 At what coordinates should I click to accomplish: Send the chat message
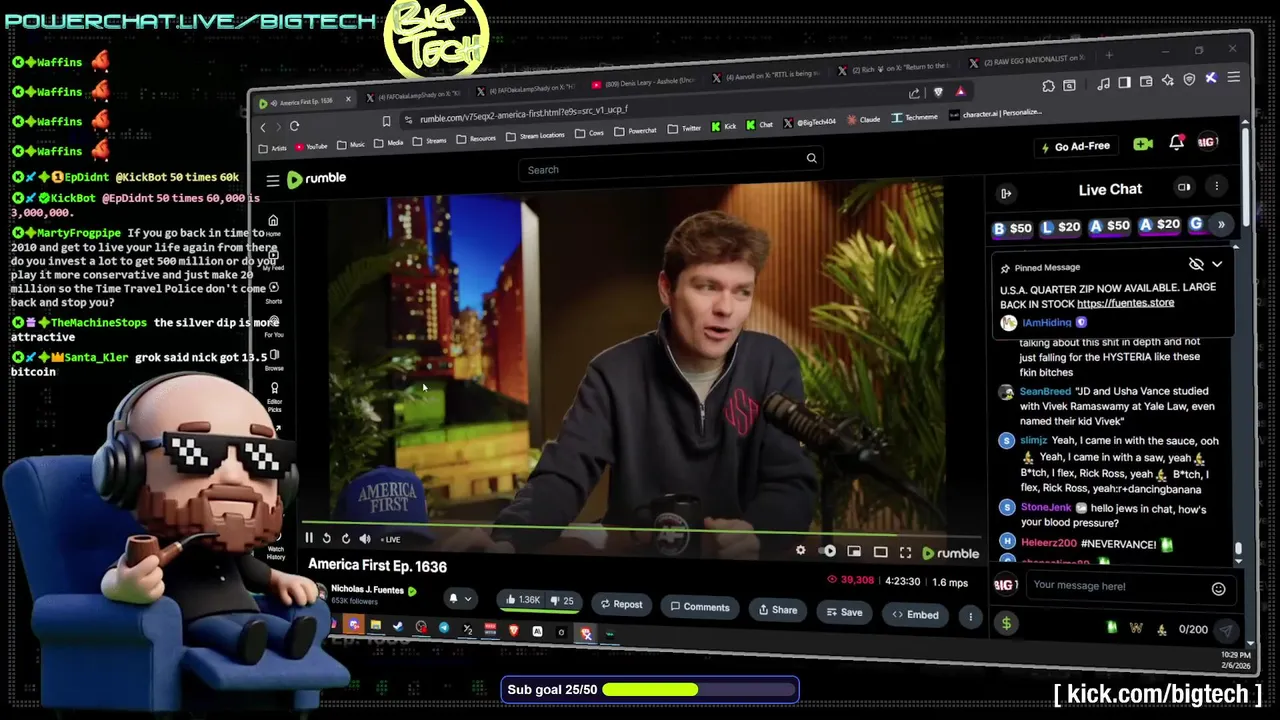click(x=1225, y=631)
